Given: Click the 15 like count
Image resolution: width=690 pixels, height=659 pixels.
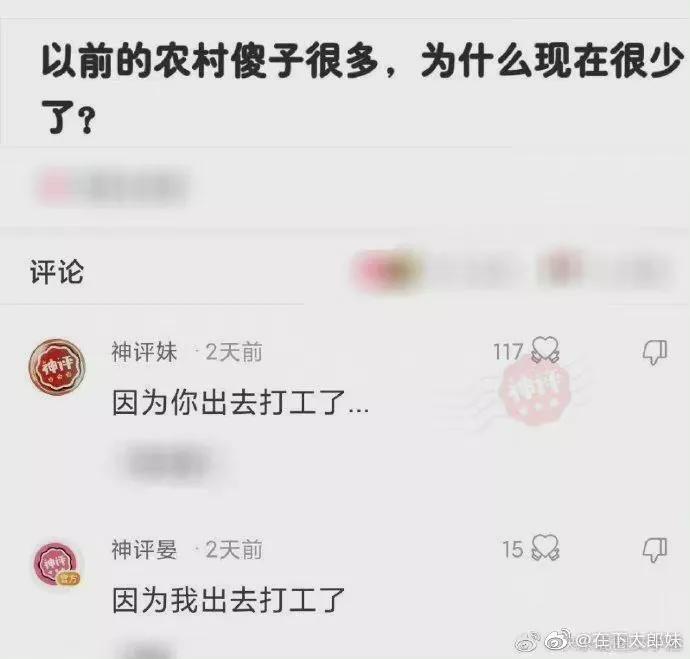Looking at the screenshot, I should point(513,549).
